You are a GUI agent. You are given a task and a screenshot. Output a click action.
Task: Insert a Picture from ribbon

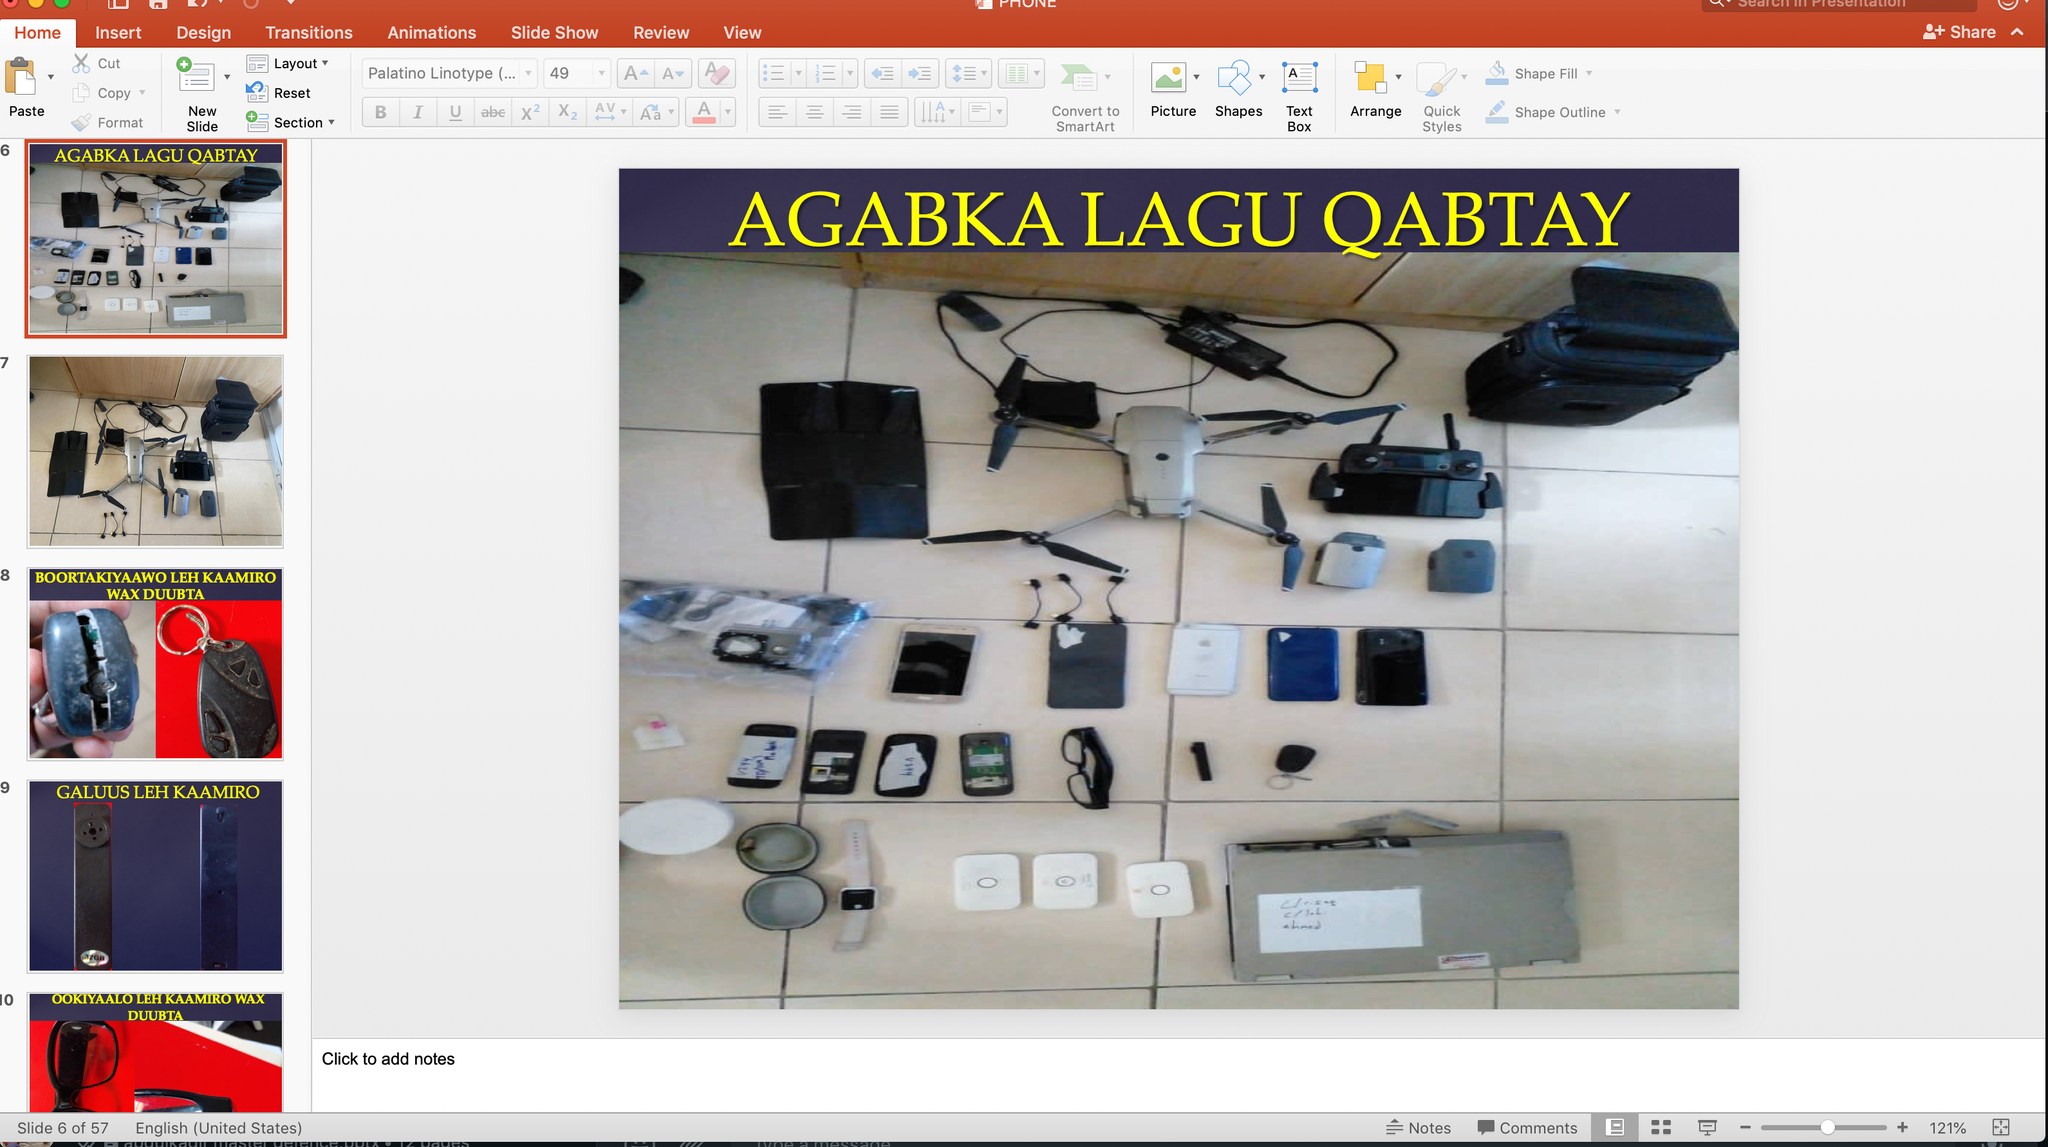click(x=1168, y=78)
